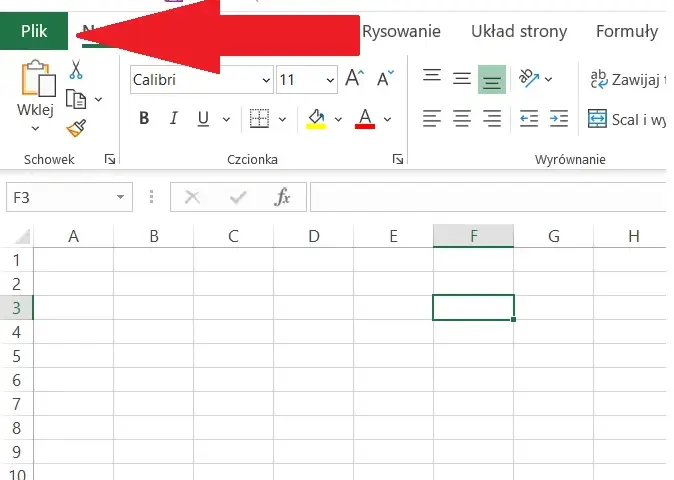Screen dimensions: 674x480
Task: Toggle the highlighted bottom align button
Action: (x=492, y=79)
